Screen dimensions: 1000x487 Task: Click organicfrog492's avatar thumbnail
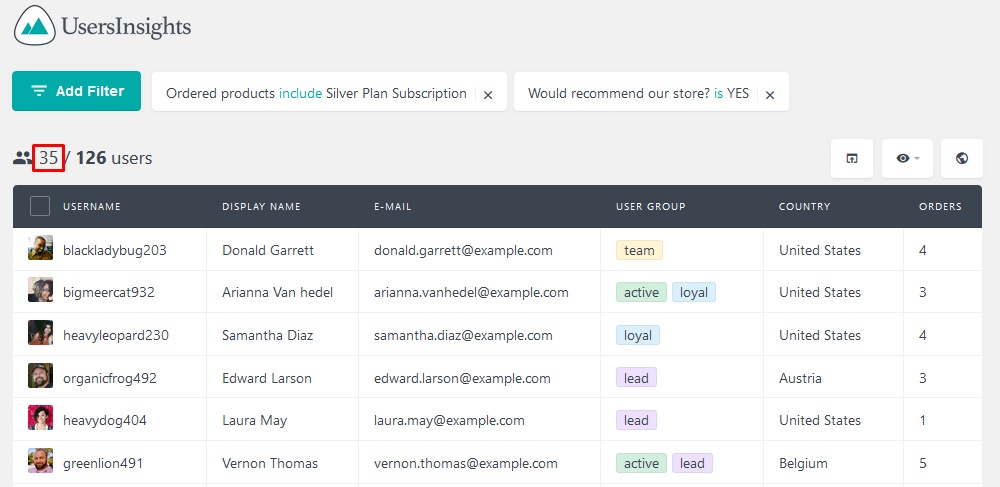pos(40,375)
